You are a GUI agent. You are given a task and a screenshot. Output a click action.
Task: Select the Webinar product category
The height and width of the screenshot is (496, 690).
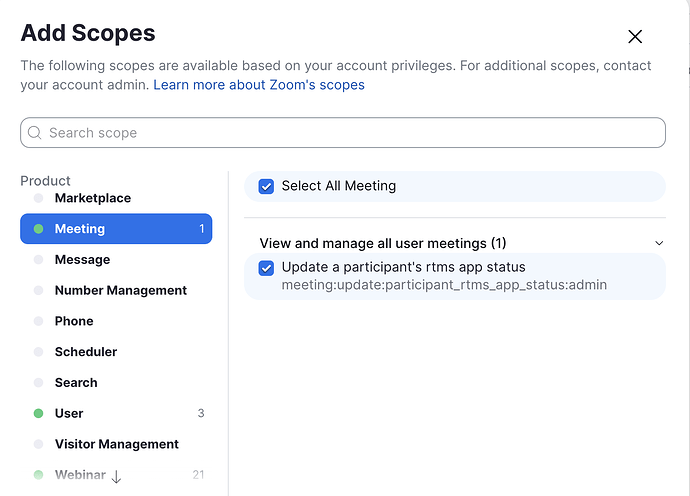click(80, 475)
